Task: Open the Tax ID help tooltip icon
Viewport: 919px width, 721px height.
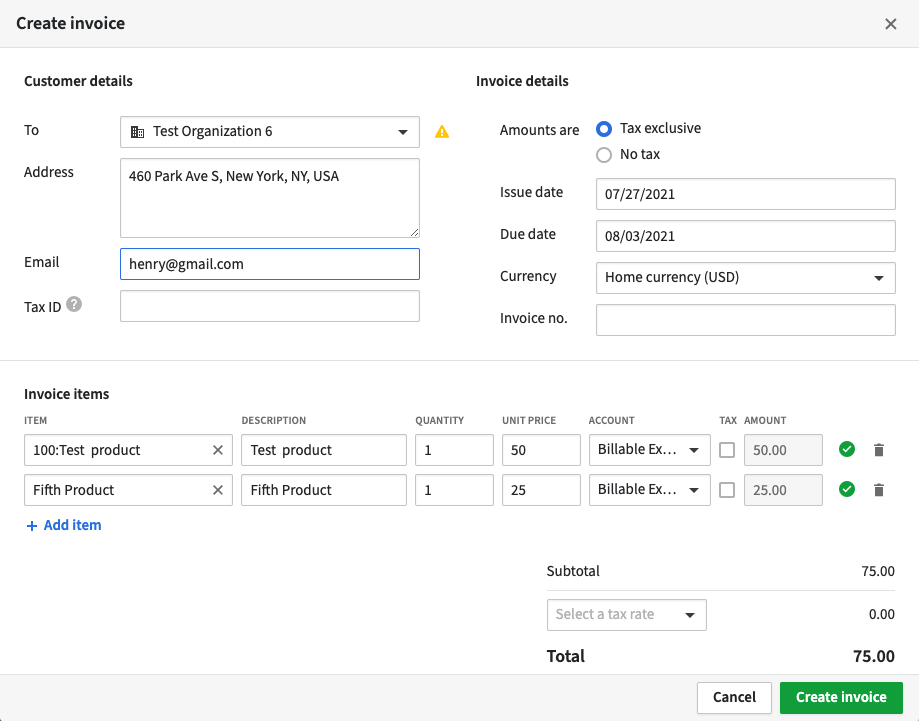Action: point(74,303)
